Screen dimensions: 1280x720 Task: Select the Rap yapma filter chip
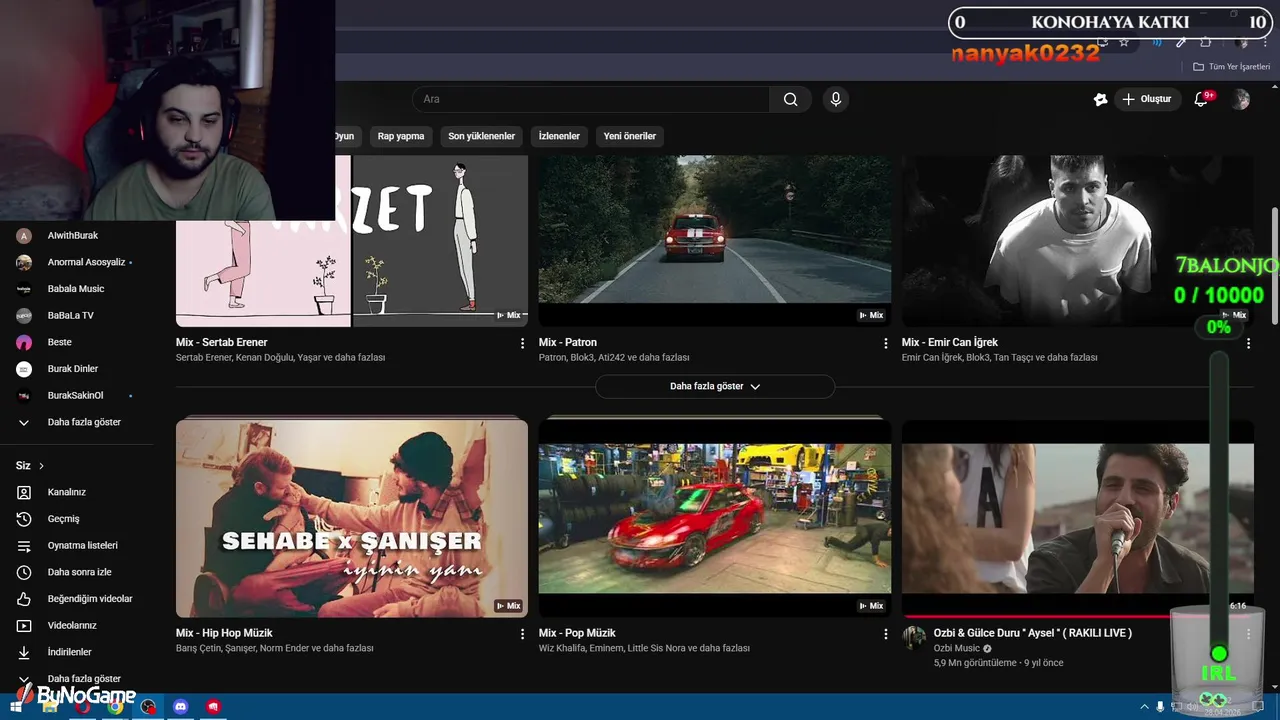pos(401,136)
